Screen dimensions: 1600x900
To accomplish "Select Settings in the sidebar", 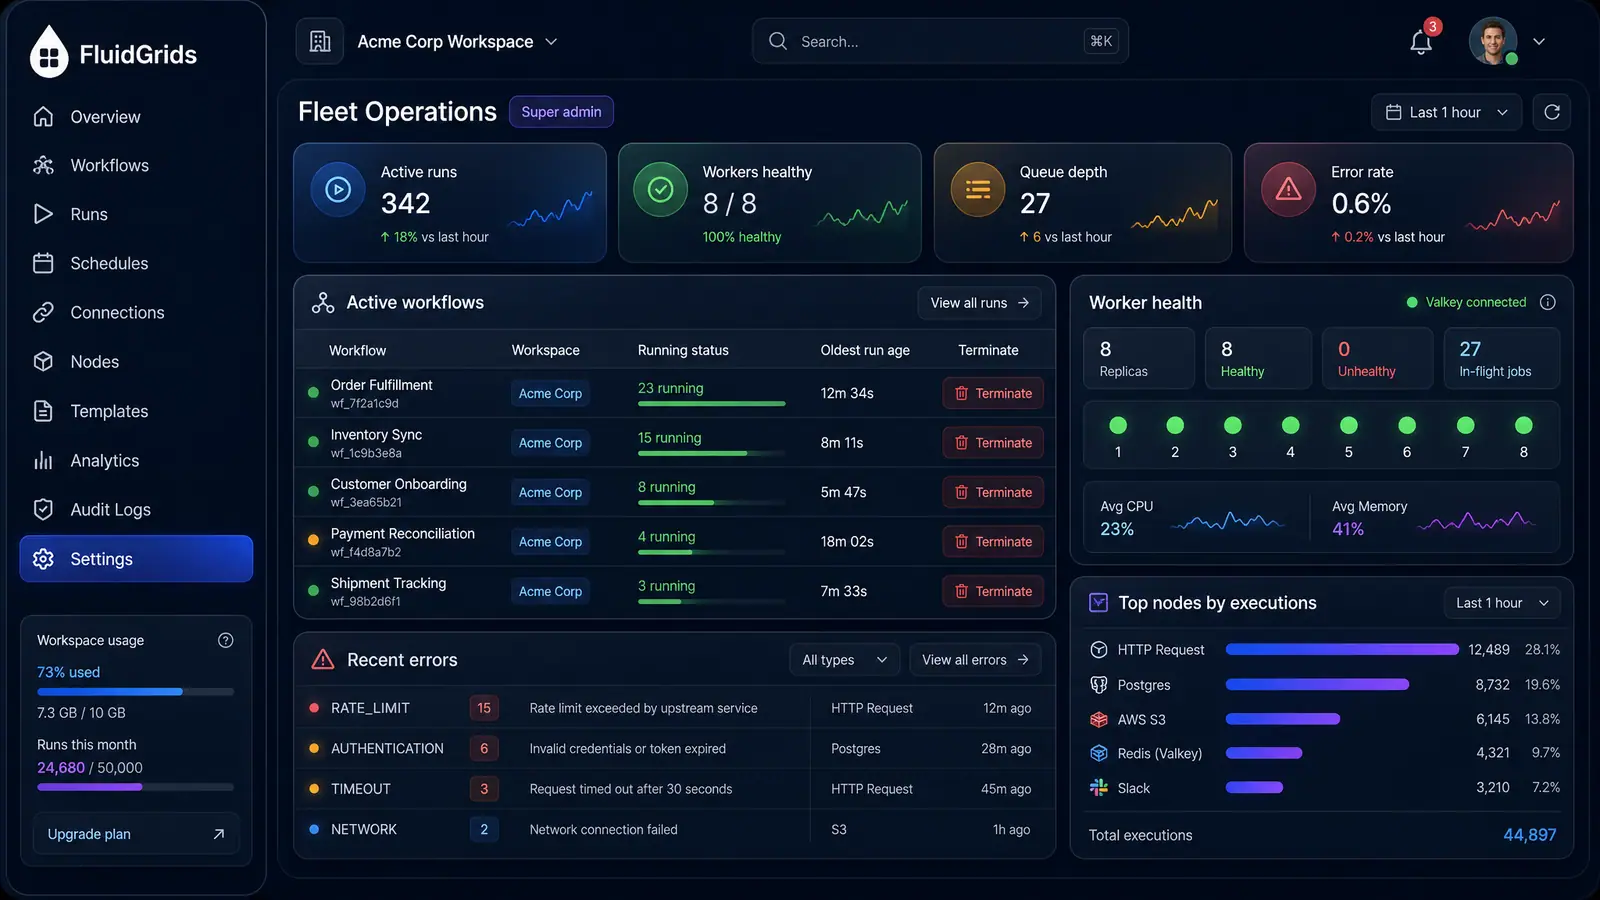I will pyautogui.click(x=136, y=559).
